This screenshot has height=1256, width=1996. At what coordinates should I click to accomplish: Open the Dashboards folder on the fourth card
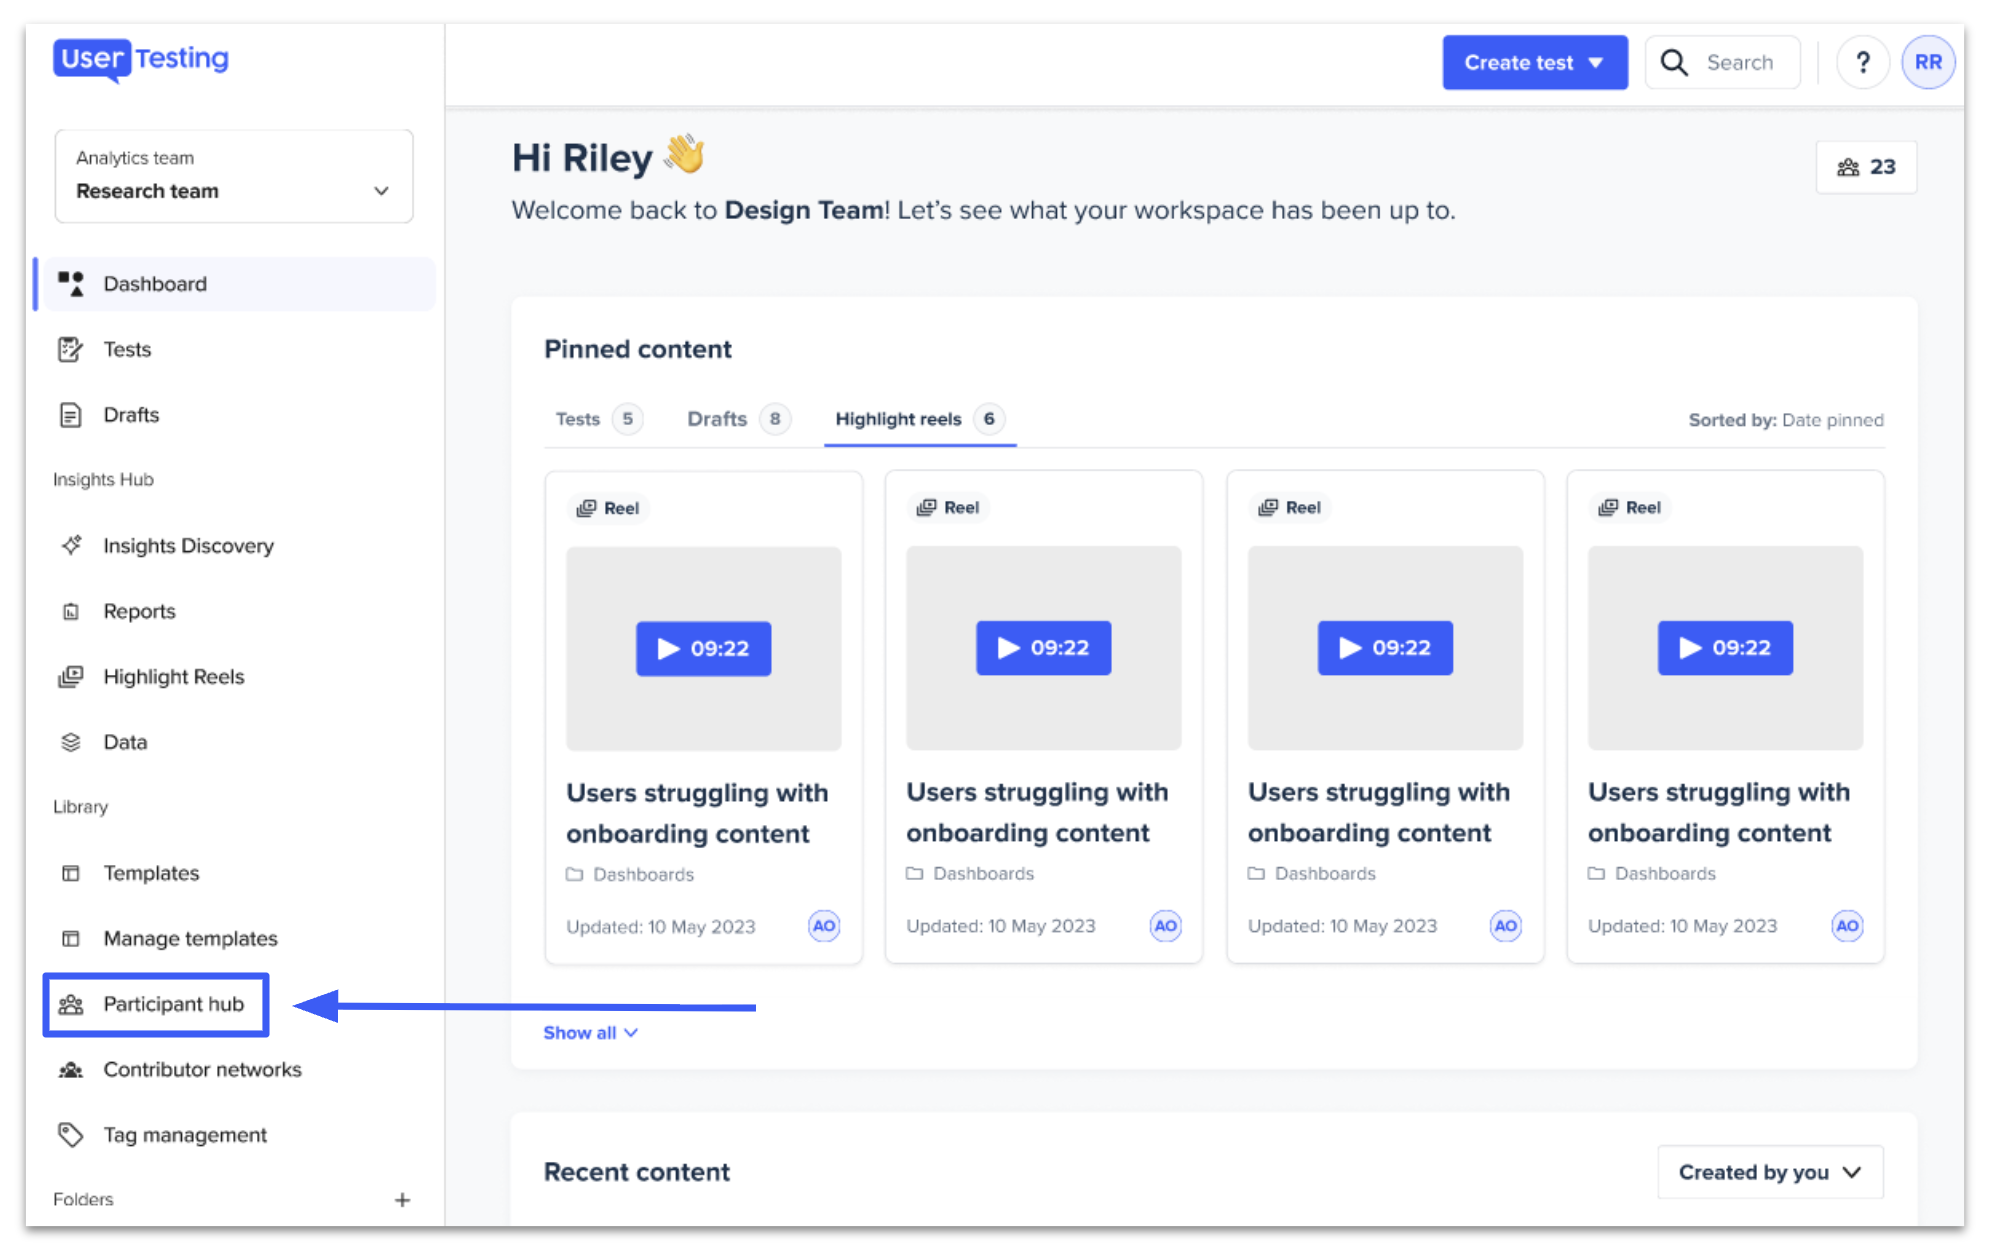[x=1652, y=874]
